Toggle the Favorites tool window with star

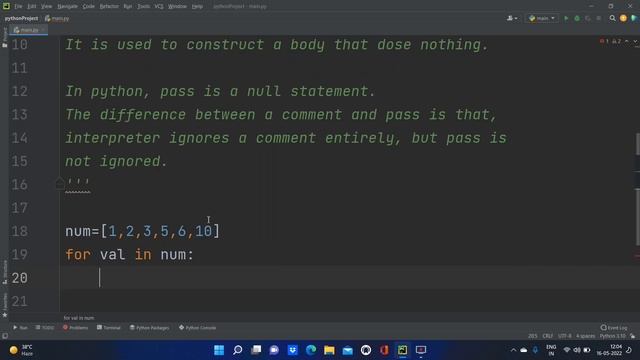(4, 305)
